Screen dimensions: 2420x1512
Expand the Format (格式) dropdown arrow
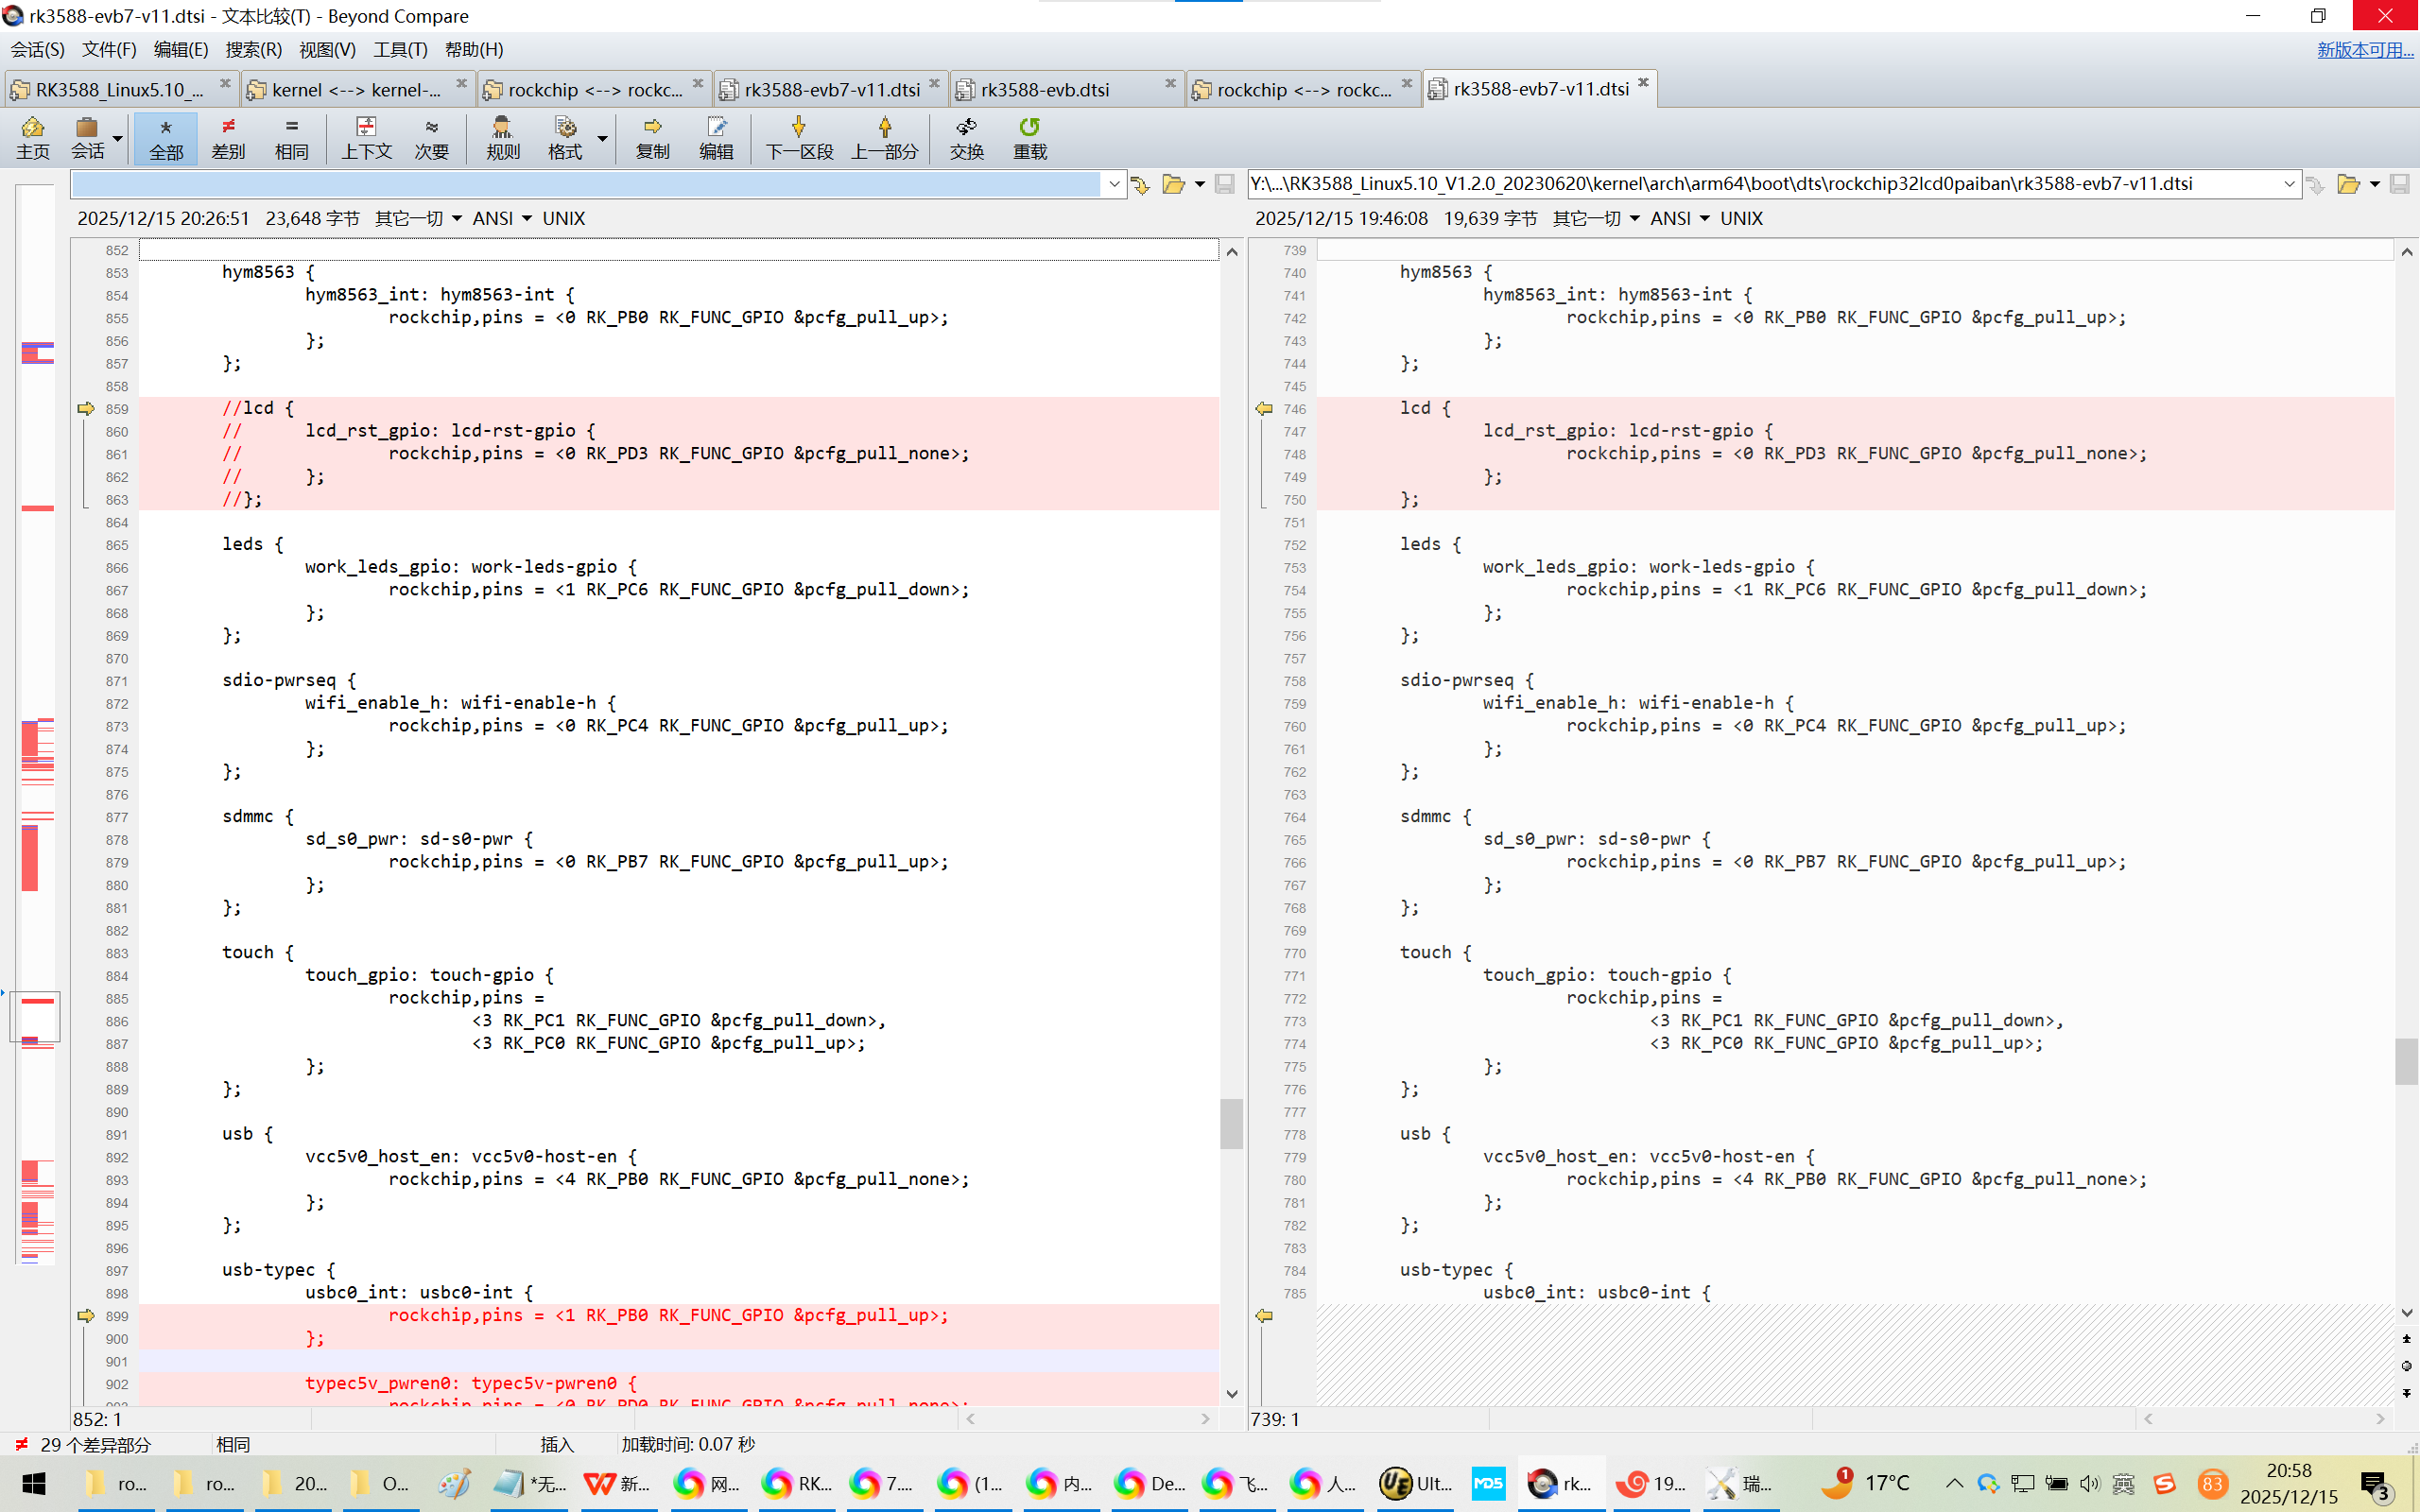click(x=602, y=138)
